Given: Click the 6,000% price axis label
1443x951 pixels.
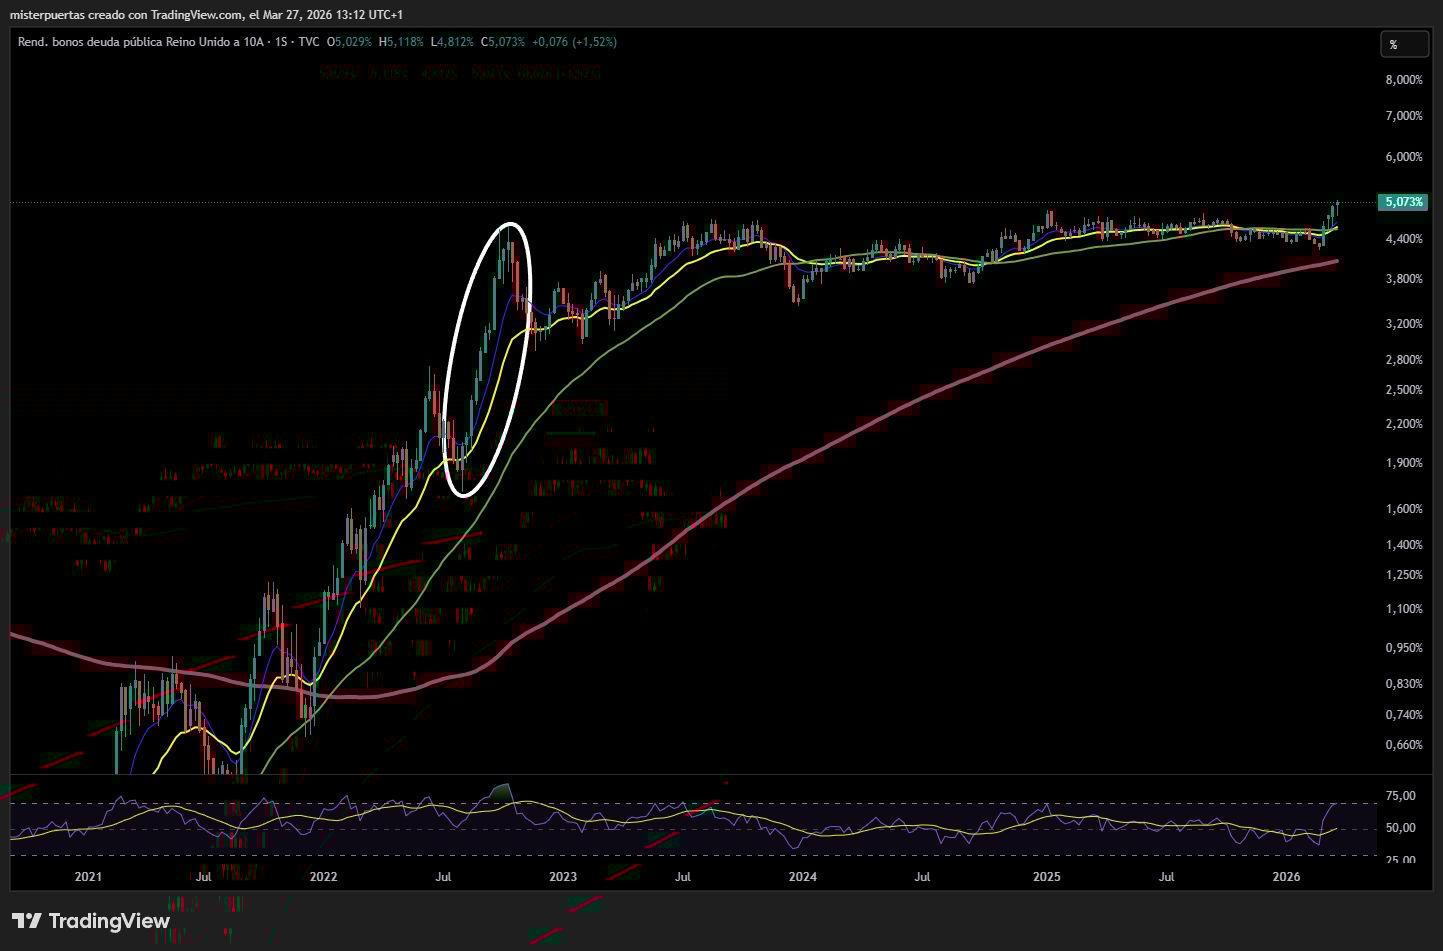Looking at the screenshot, I should pyautogui.click(x=1404, y=157).
